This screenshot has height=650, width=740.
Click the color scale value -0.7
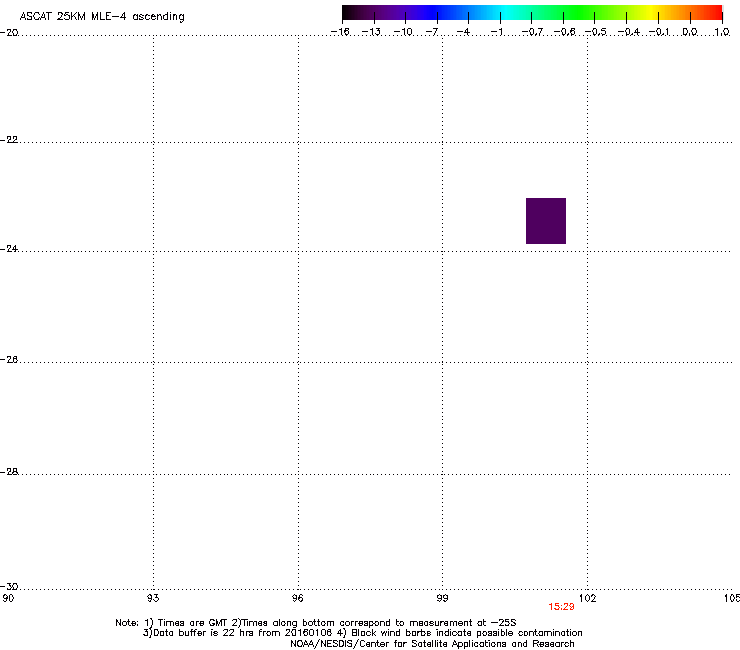tap(532, 32)
